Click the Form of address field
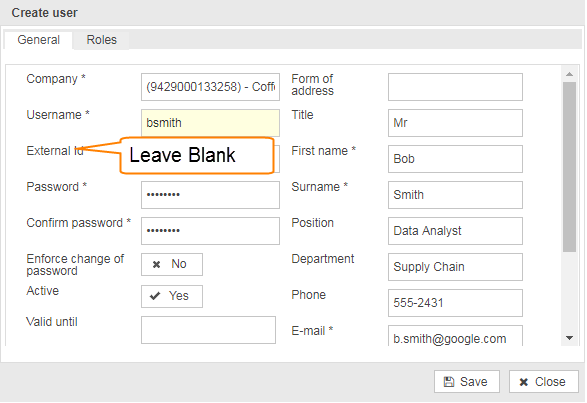 click(x=455, y=87)
